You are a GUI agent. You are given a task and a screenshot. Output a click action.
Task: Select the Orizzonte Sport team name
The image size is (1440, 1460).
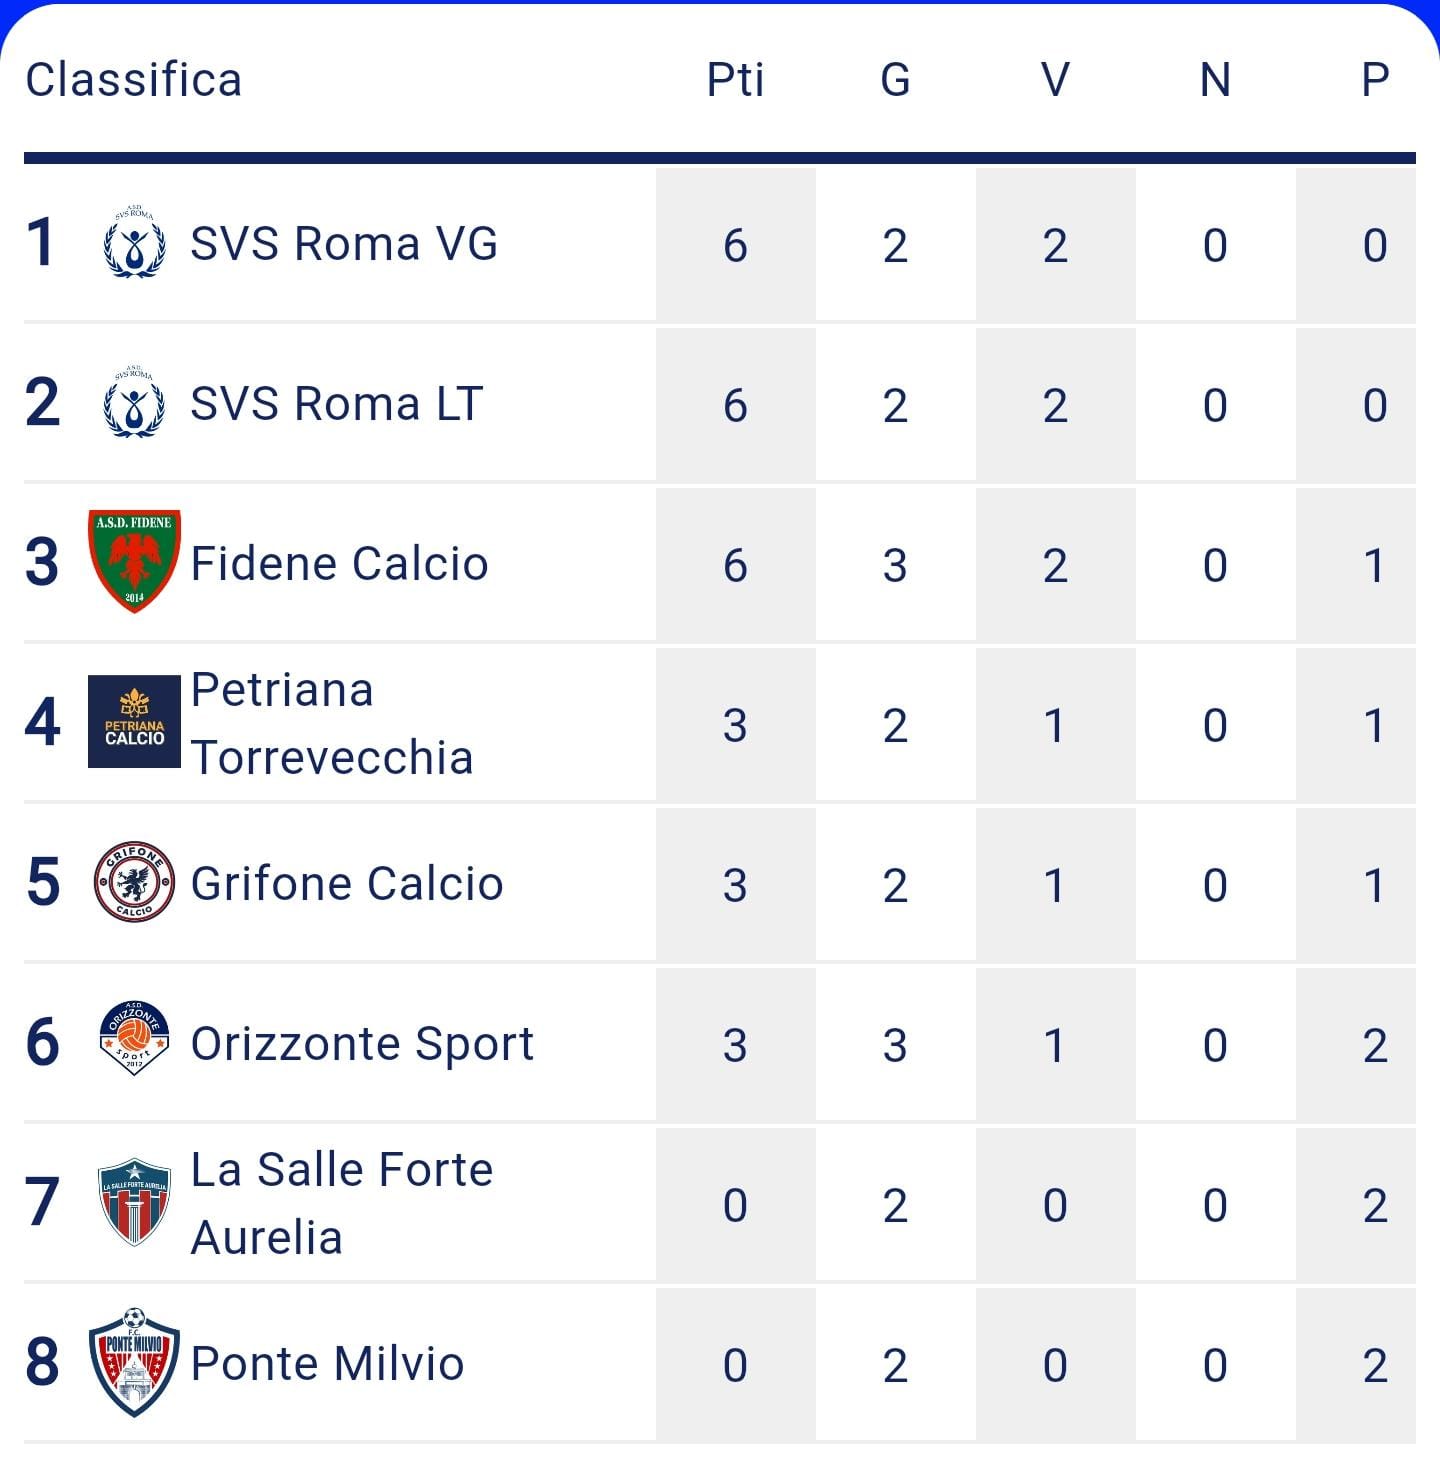pos(362,1045)
